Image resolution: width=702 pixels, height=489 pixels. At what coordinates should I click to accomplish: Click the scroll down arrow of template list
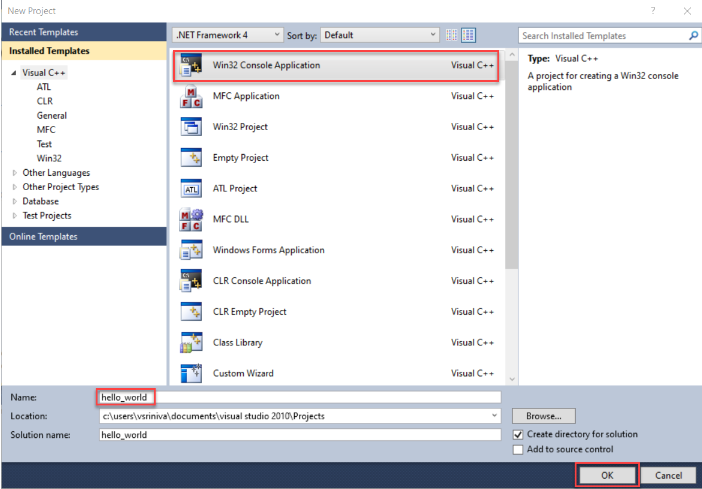pos(512,379)
